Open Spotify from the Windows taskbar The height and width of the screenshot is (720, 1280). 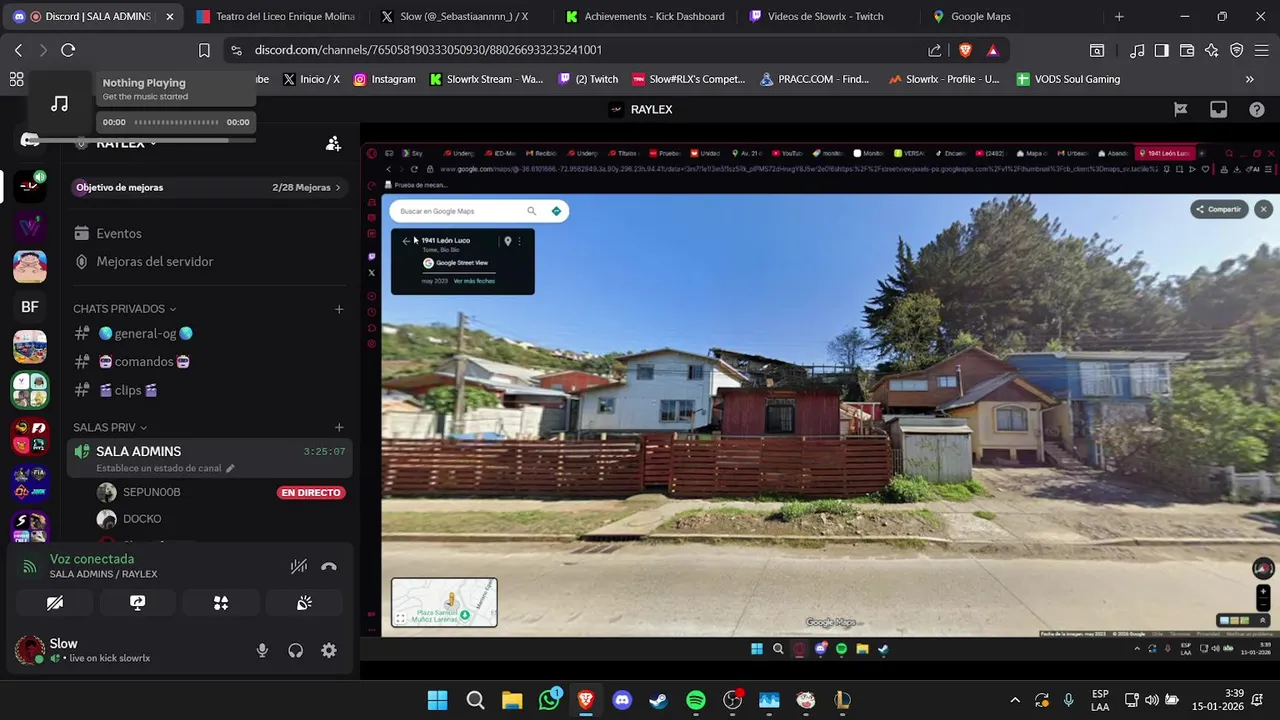tap(696, 700)
